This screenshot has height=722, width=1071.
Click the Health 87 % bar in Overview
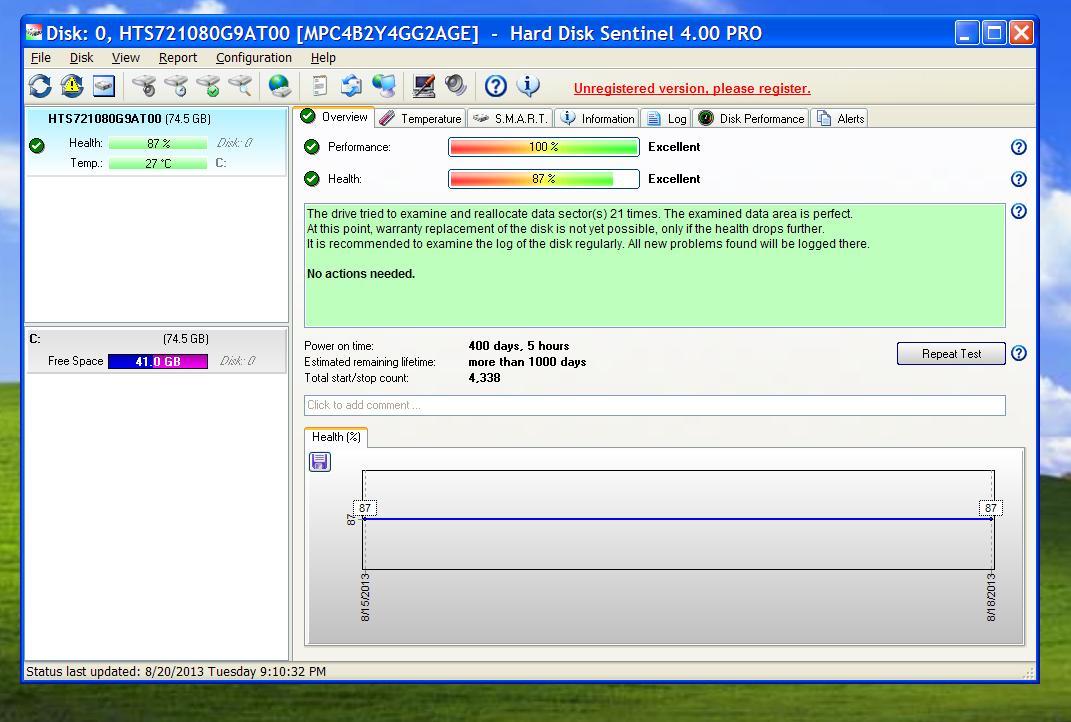click(544, 179)
